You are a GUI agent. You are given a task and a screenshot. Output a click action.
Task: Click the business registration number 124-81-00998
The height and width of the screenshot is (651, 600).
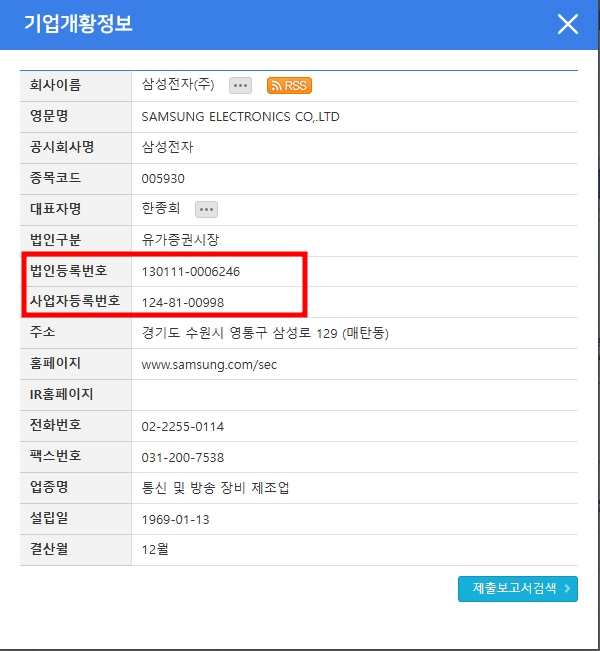point(183,302)
